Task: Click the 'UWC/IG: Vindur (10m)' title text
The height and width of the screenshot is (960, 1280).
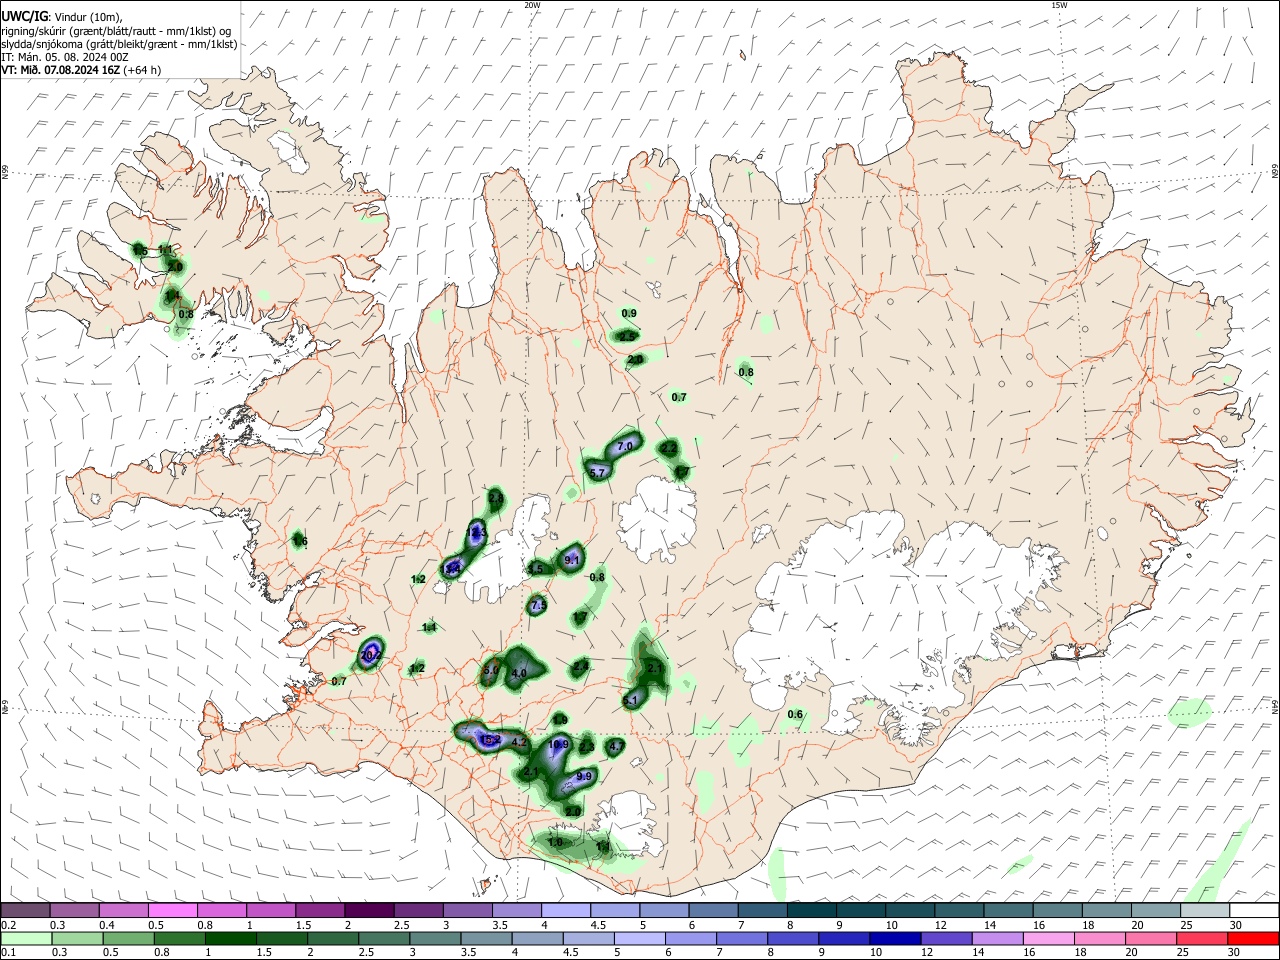Action: (x=62, y=16)
